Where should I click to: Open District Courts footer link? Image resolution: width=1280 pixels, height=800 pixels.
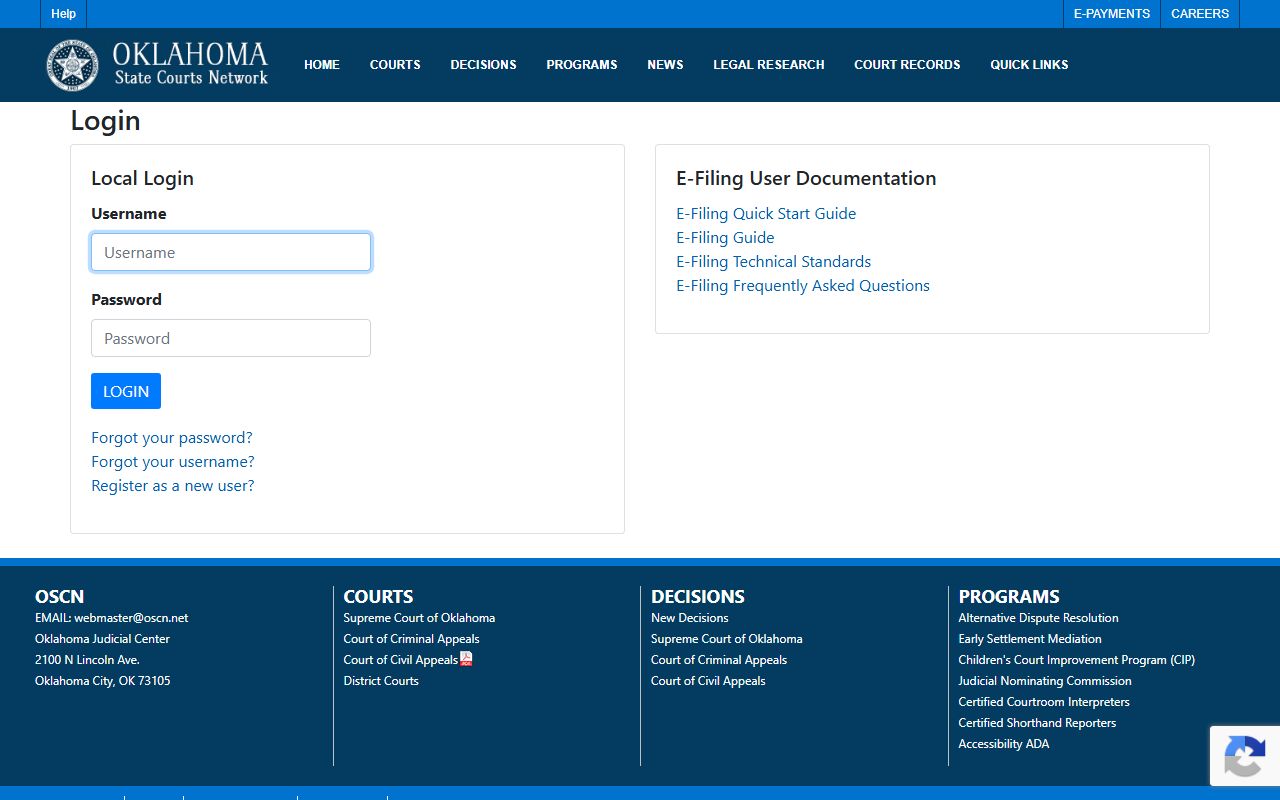381,681
